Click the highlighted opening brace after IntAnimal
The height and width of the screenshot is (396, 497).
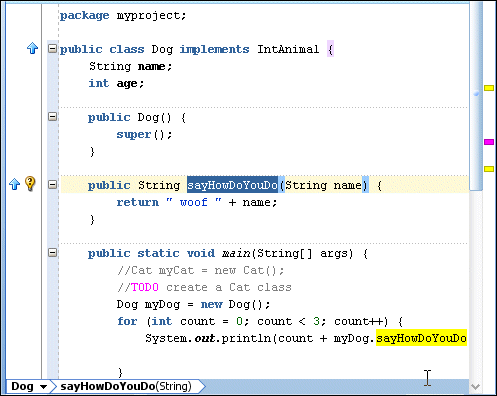(330, 49)
